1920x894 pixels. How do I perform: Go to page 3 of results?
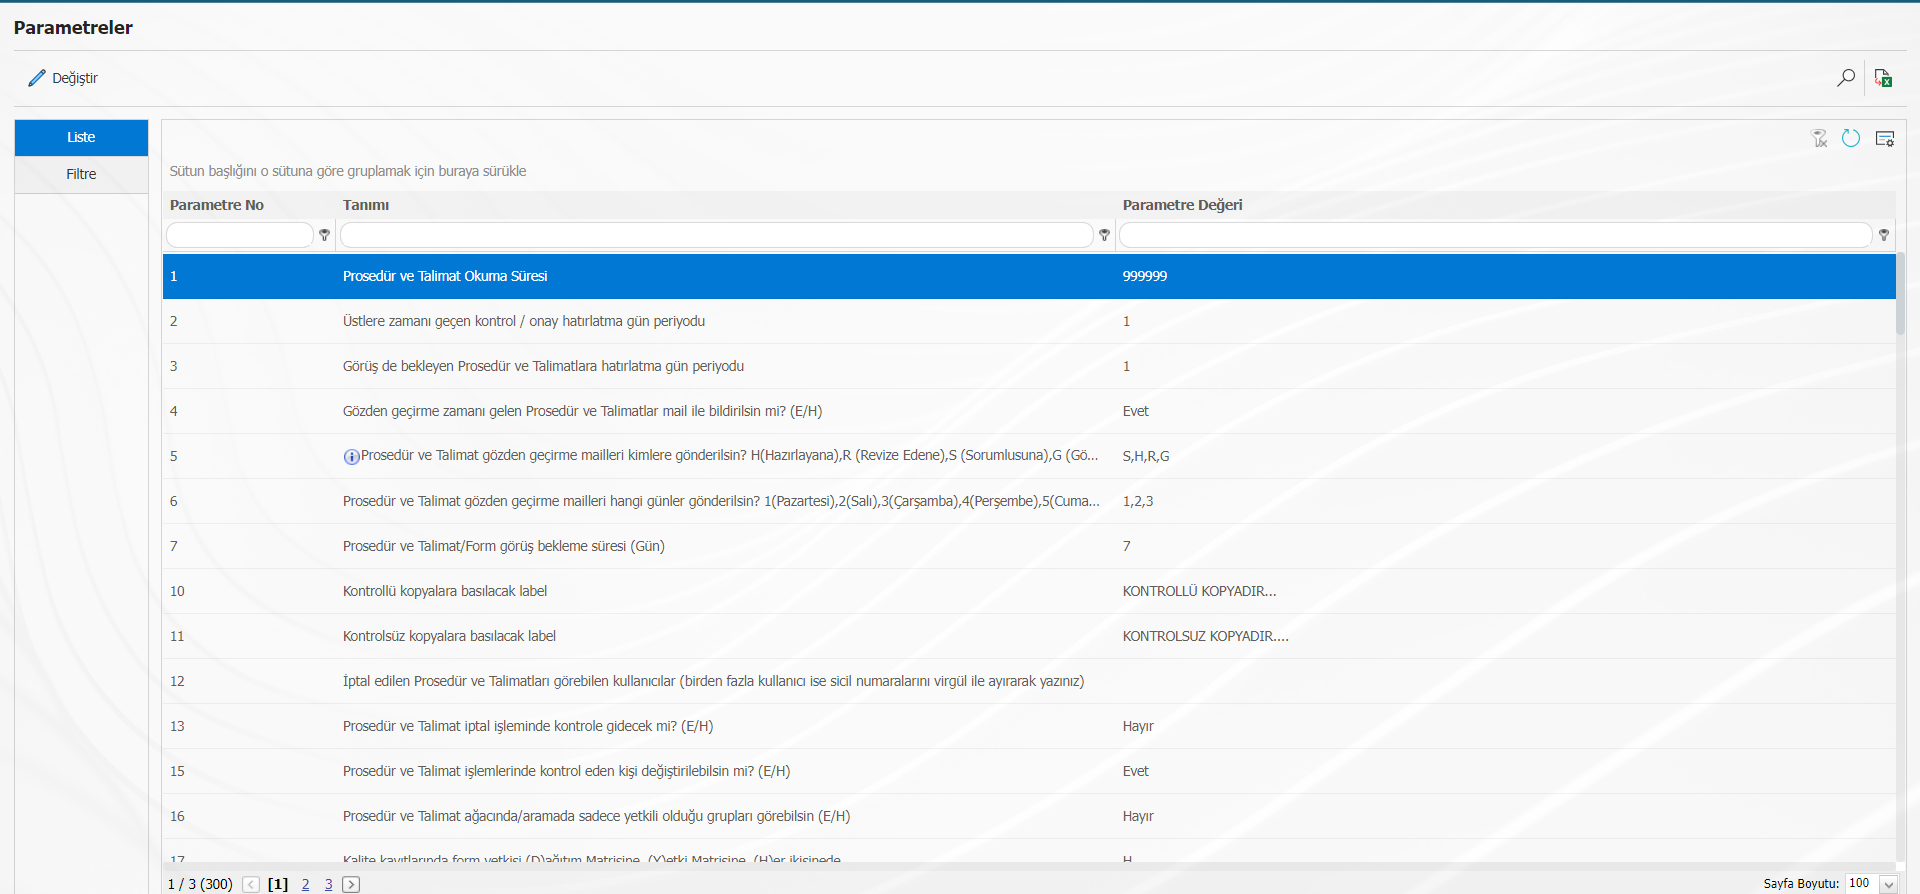pos(328,884)
